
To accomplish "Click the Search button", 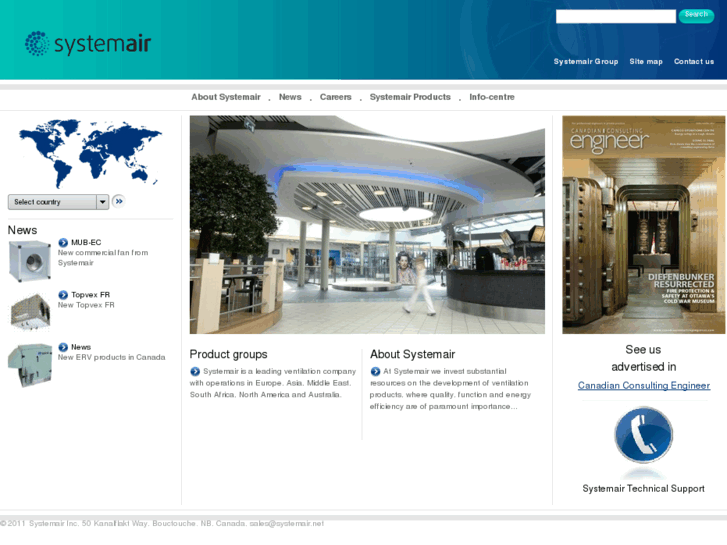I will pos(696,15).
